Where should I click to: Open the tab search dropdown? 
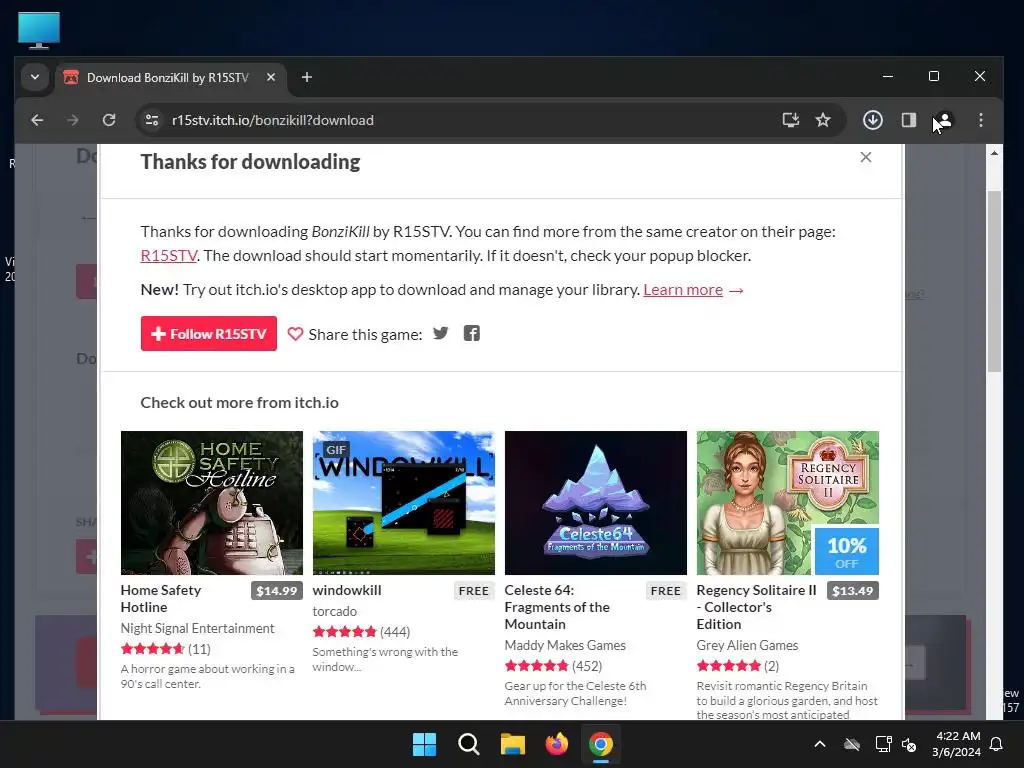[x=35, y=77]
